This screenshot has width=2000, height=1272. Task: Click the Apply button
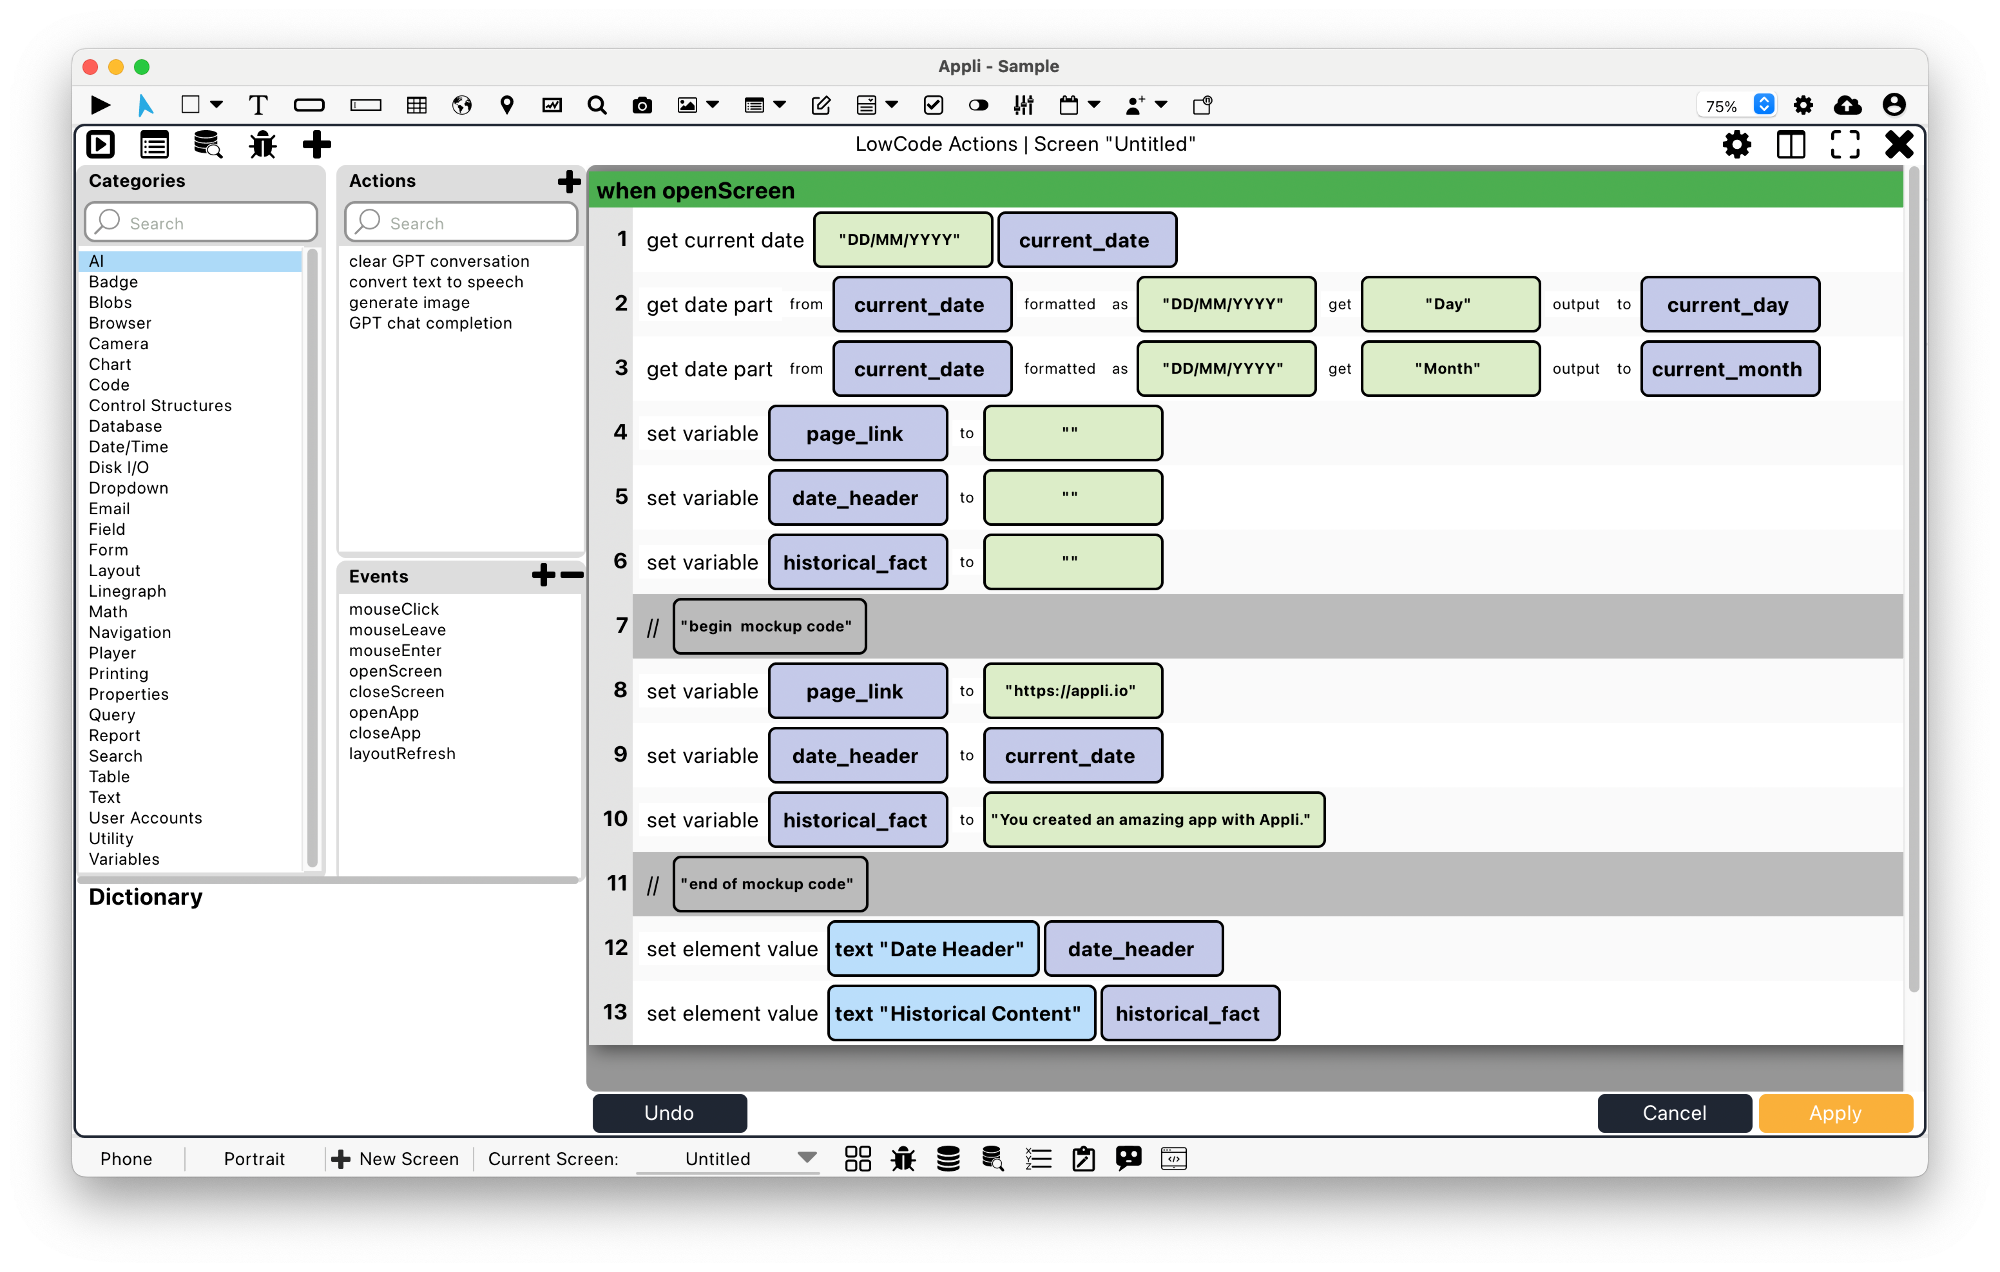(1834, 1113)
